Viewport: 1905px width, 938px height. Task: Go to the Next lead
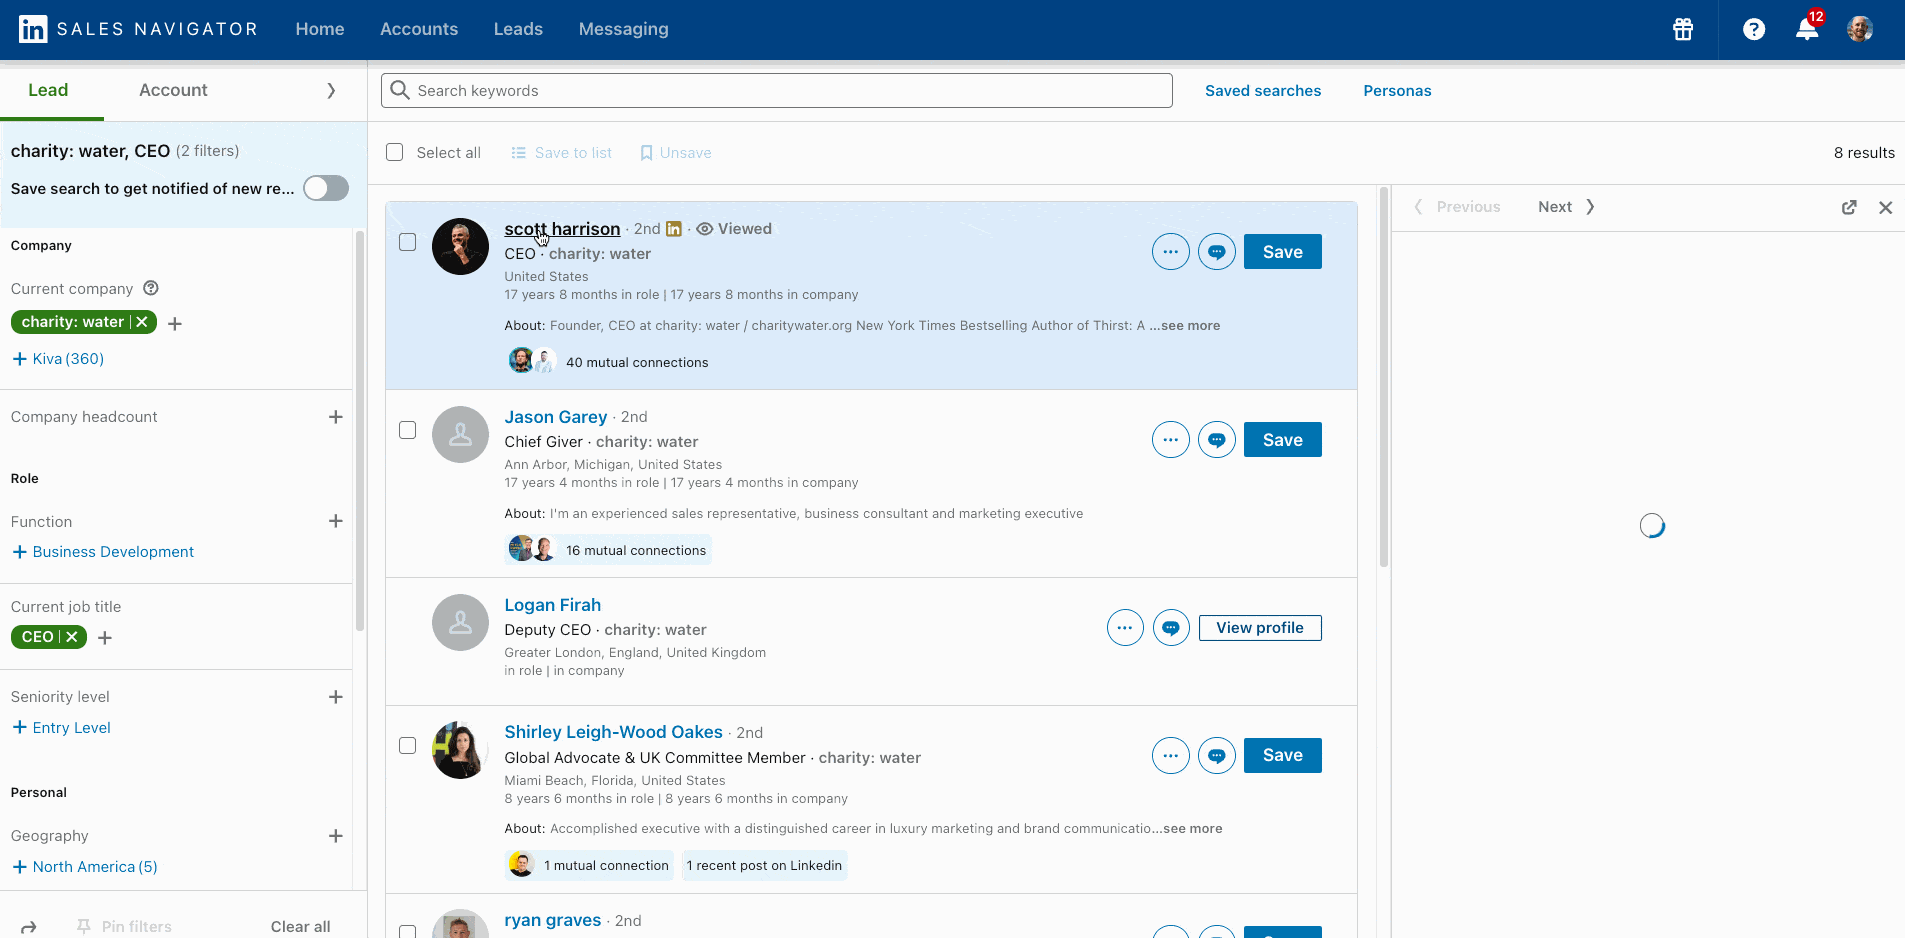1566,207
